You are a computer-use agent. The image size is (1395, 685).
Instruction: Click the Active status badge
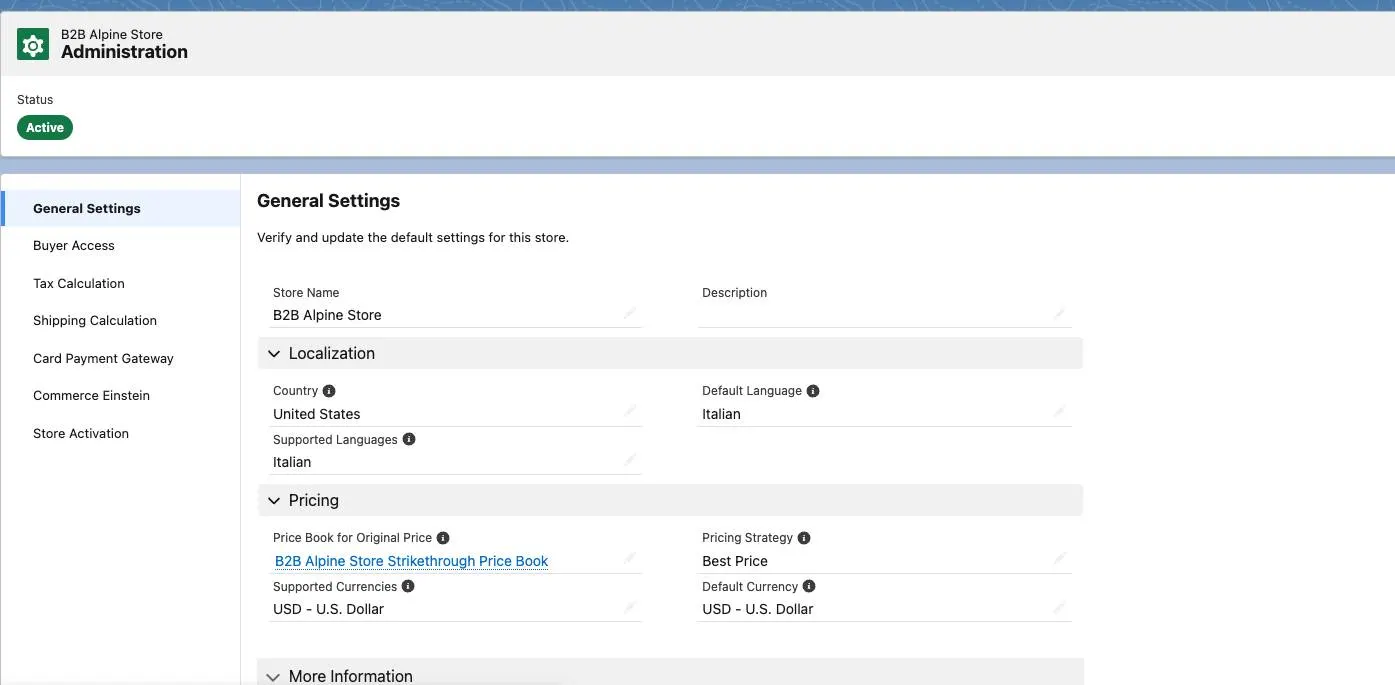click(45, 128)
